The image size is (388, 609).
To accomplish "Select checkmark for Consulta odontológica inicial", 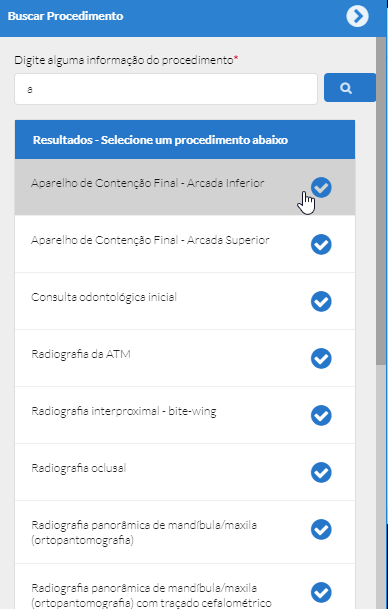I will (321, 301).
